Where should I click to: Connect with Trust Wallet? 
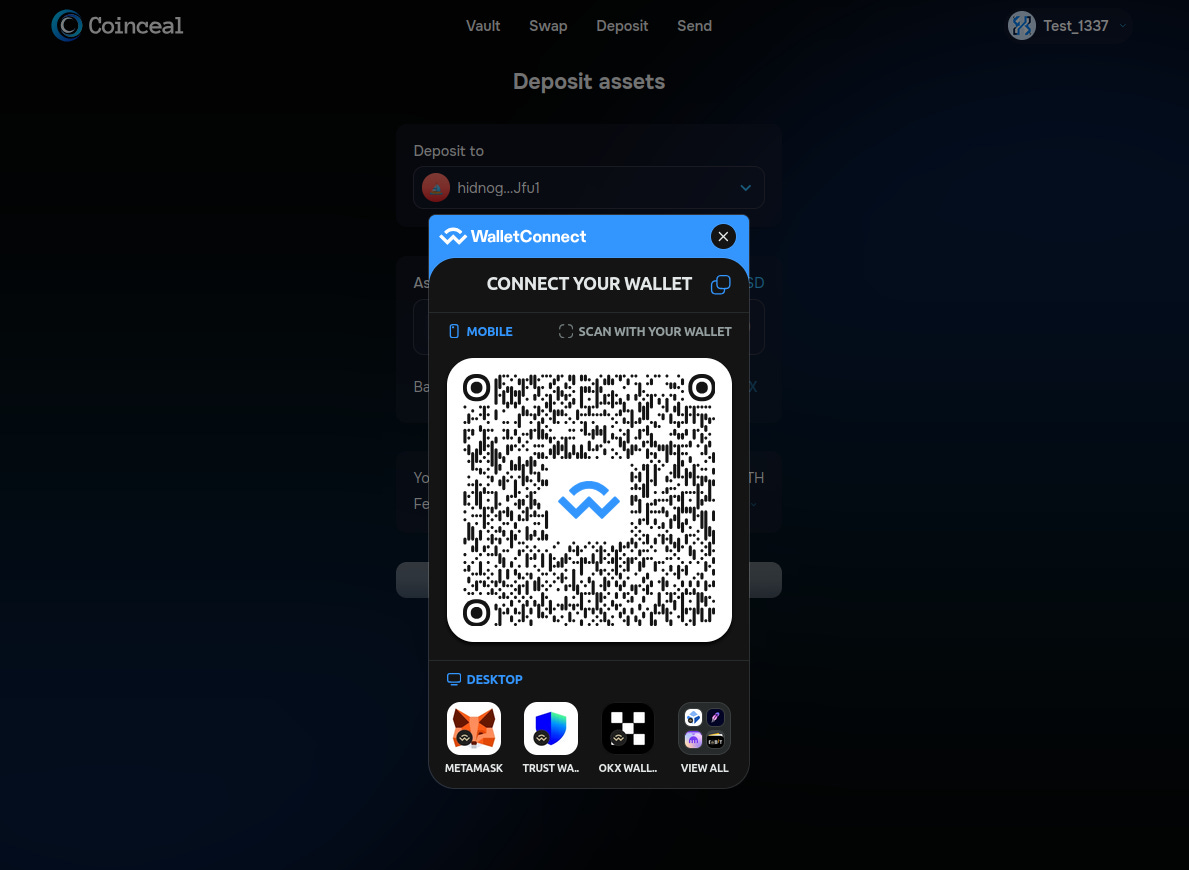pyautogui.click(x=551, y=737)
